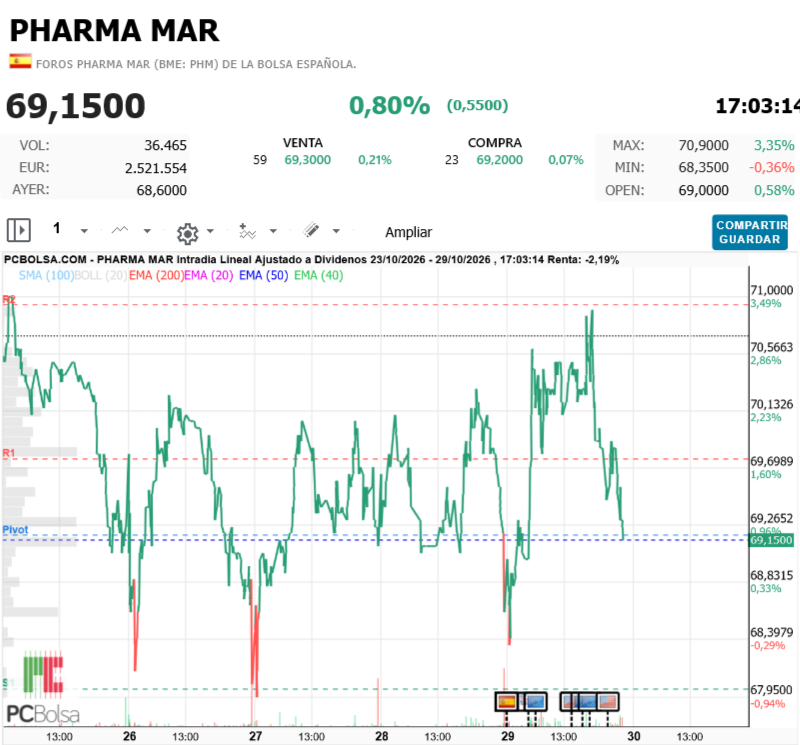Click the COMPRA volume 23
800x745 pixels.
click(452, 160)
